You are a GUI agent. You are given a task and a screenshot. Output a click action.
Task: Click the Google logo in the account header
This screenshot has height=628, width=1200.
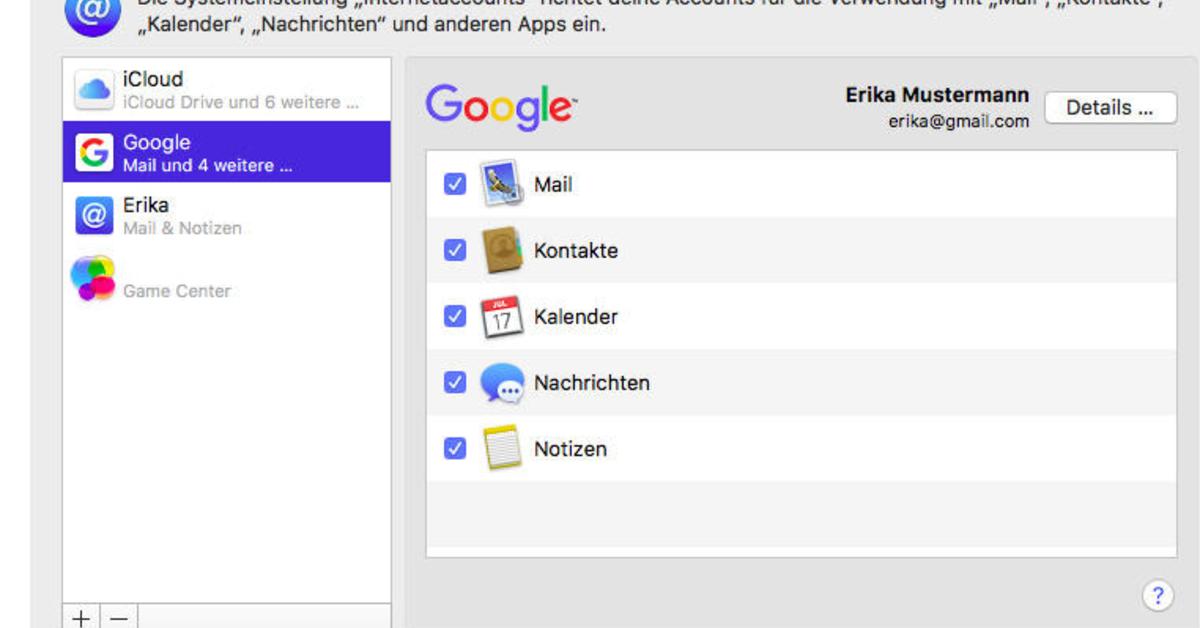(501, 107)
